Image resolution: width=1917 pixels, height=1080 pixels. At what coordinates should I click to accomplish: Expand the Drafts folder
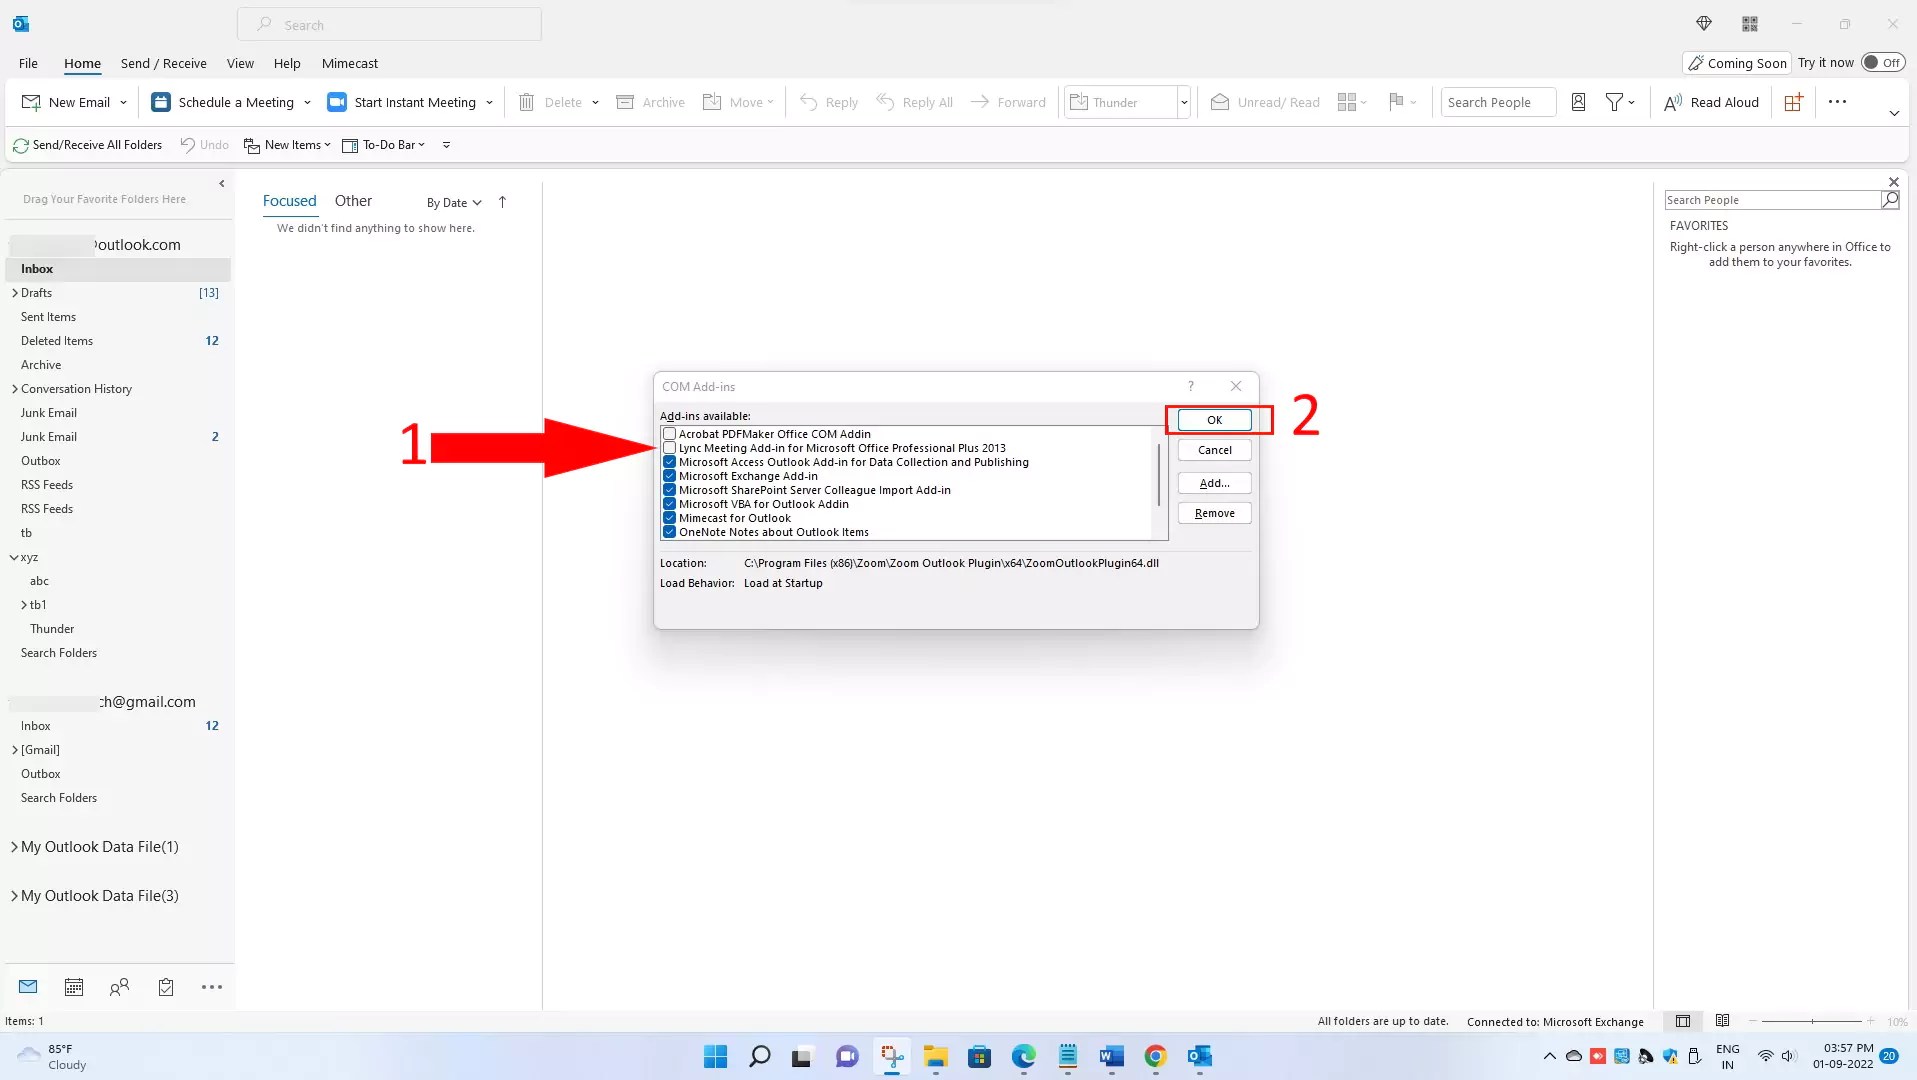pyautogui.click(x=13, y=293)
